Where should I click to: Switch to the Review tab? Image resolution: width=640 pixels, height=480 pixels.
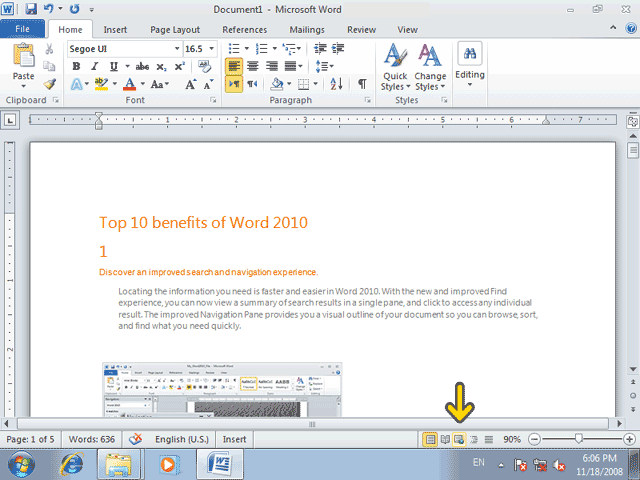361,30
